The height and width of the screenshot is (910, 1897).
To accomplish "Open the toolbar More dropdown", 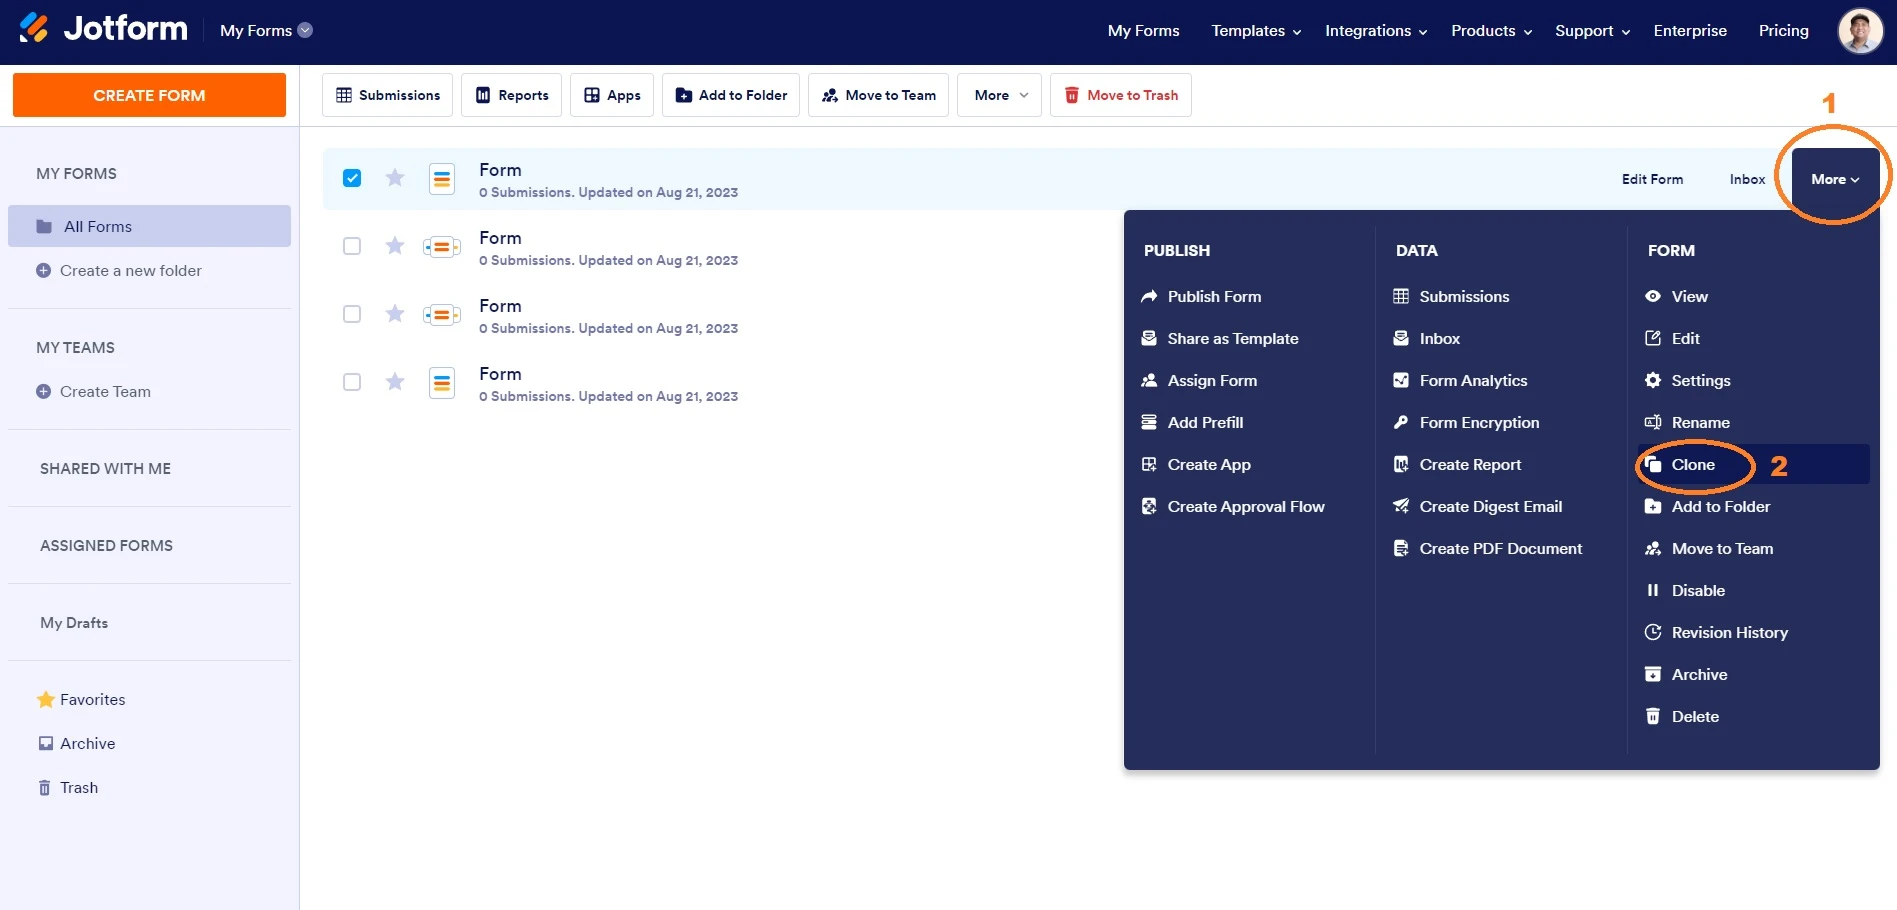I will [999, 95].
